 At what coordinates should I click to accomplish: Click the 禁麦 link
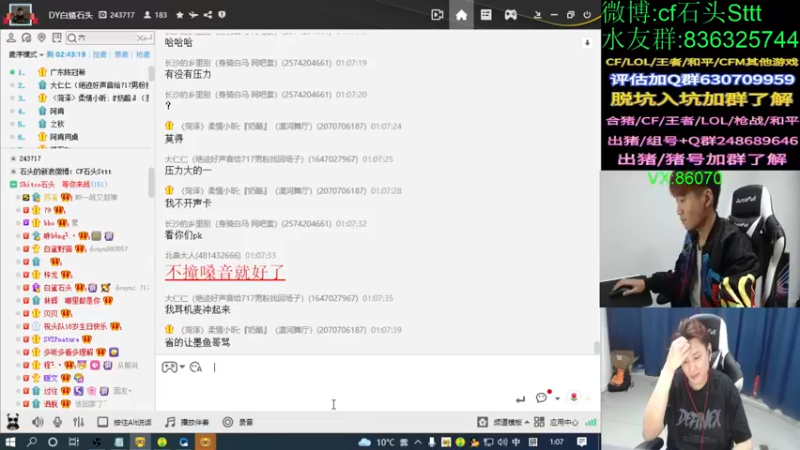[121, 55]
